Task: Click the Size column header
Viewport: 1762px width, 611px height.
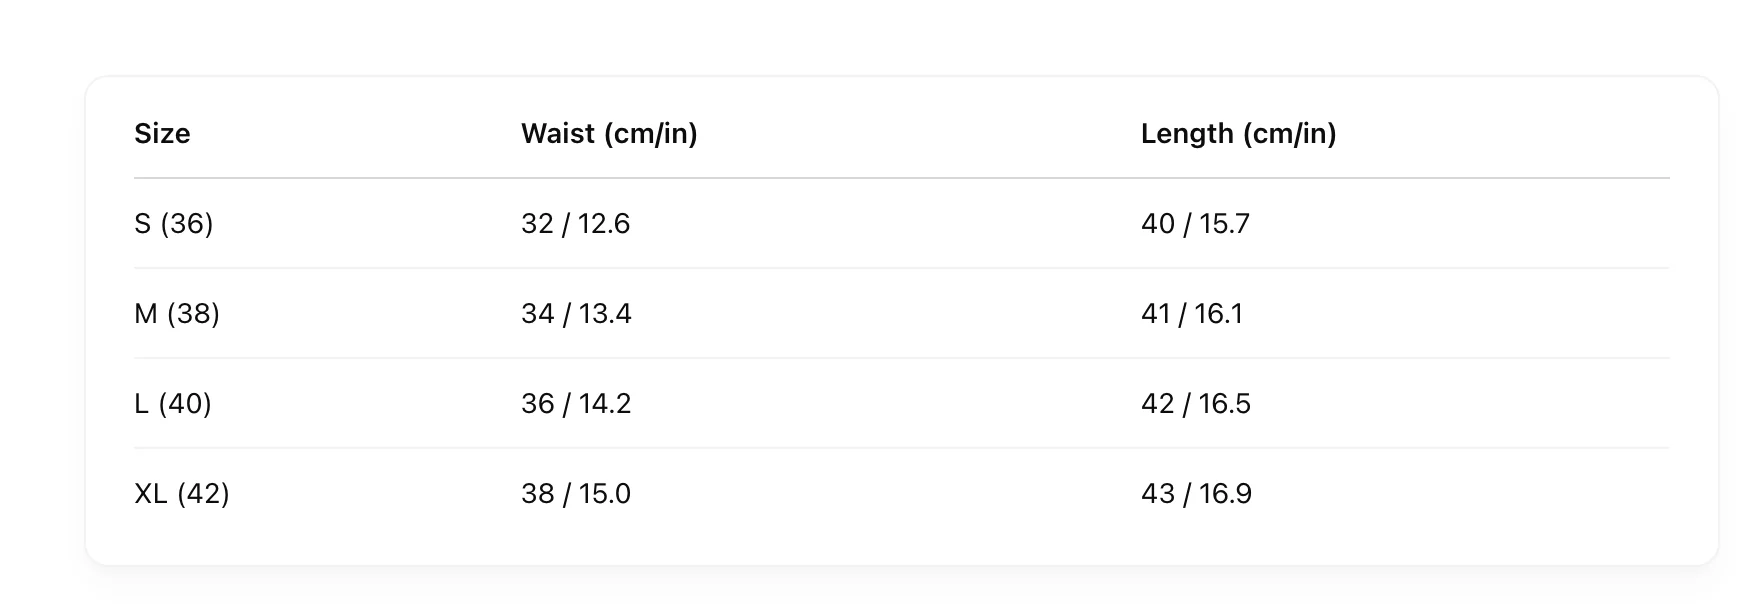Action: click(162, 133)
